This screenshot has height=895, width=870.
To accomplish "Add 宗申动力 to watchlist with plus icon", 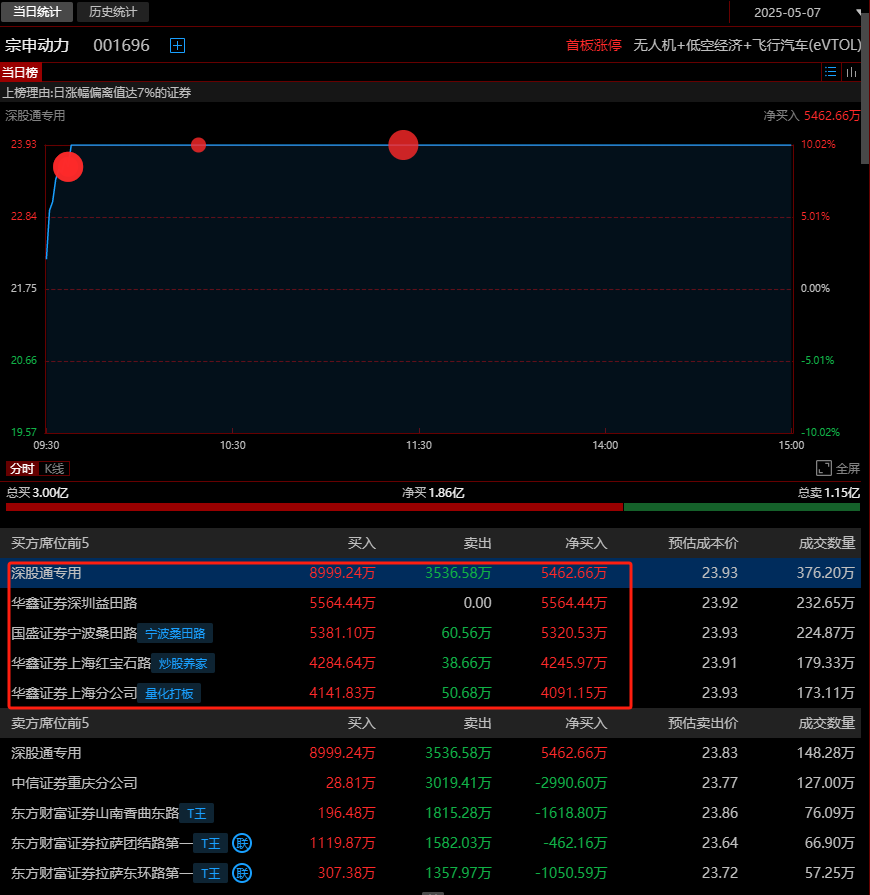I will click(178, 46).
